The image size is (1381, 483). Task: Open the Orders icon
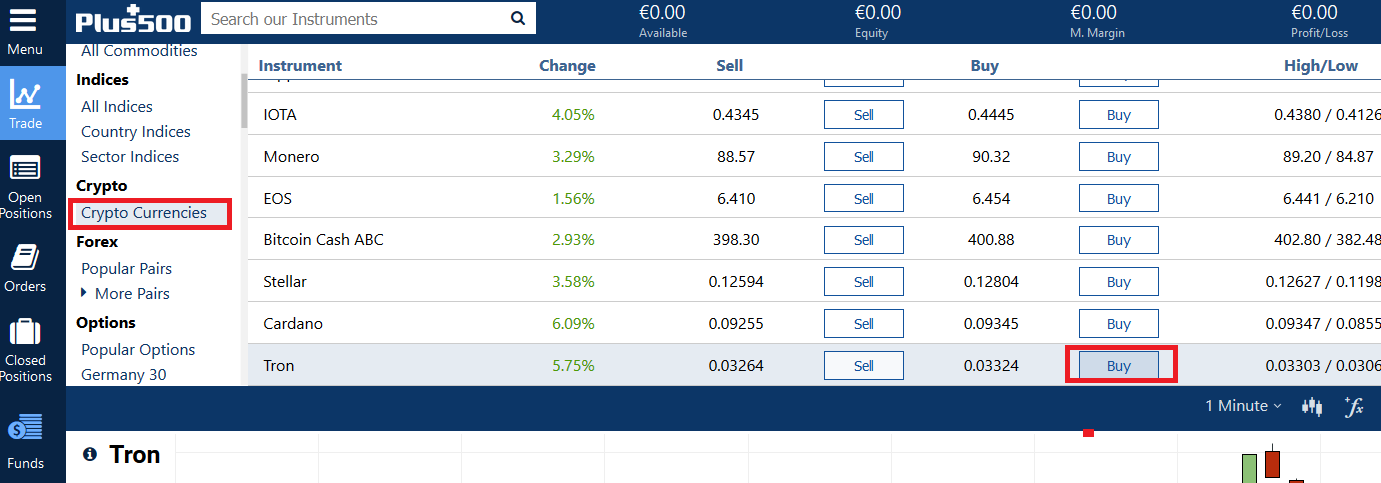coord(25,257)
